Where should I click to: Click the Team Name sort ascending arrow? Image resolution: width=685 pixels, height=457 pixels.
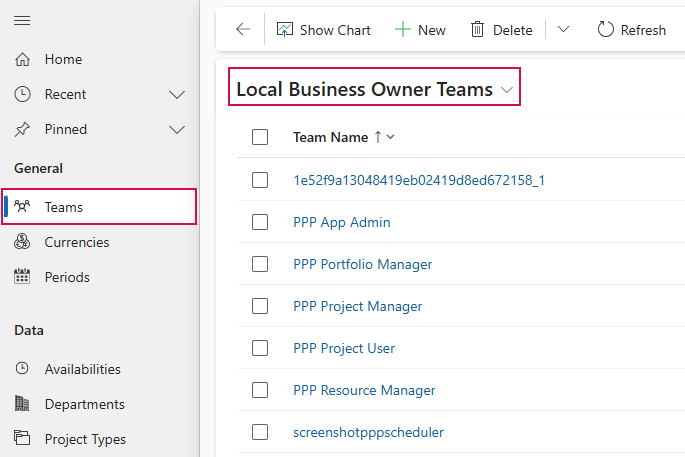click(x=378, y=137)
